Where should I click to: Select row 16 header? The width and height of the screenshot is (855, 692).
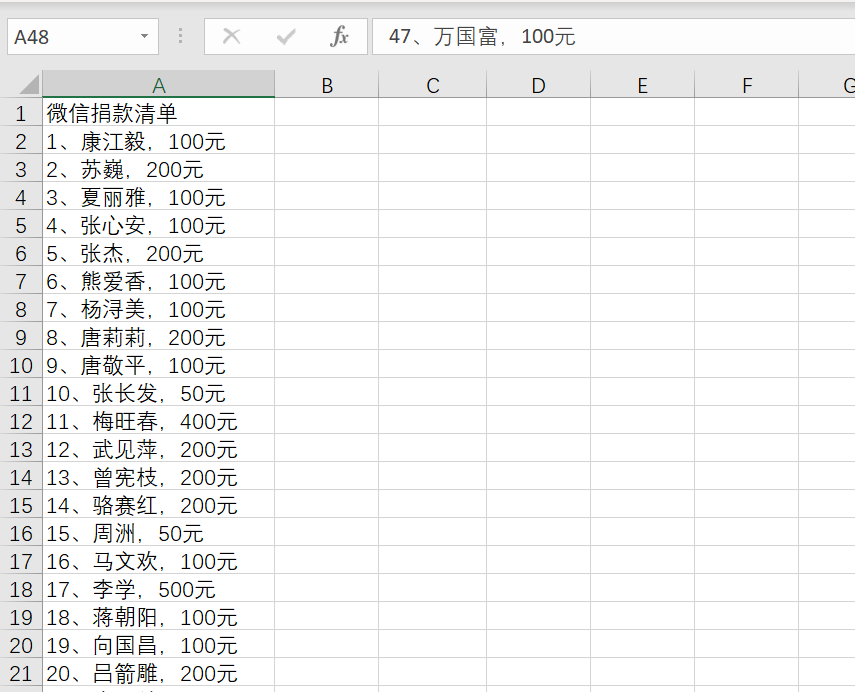coord(21,533)
